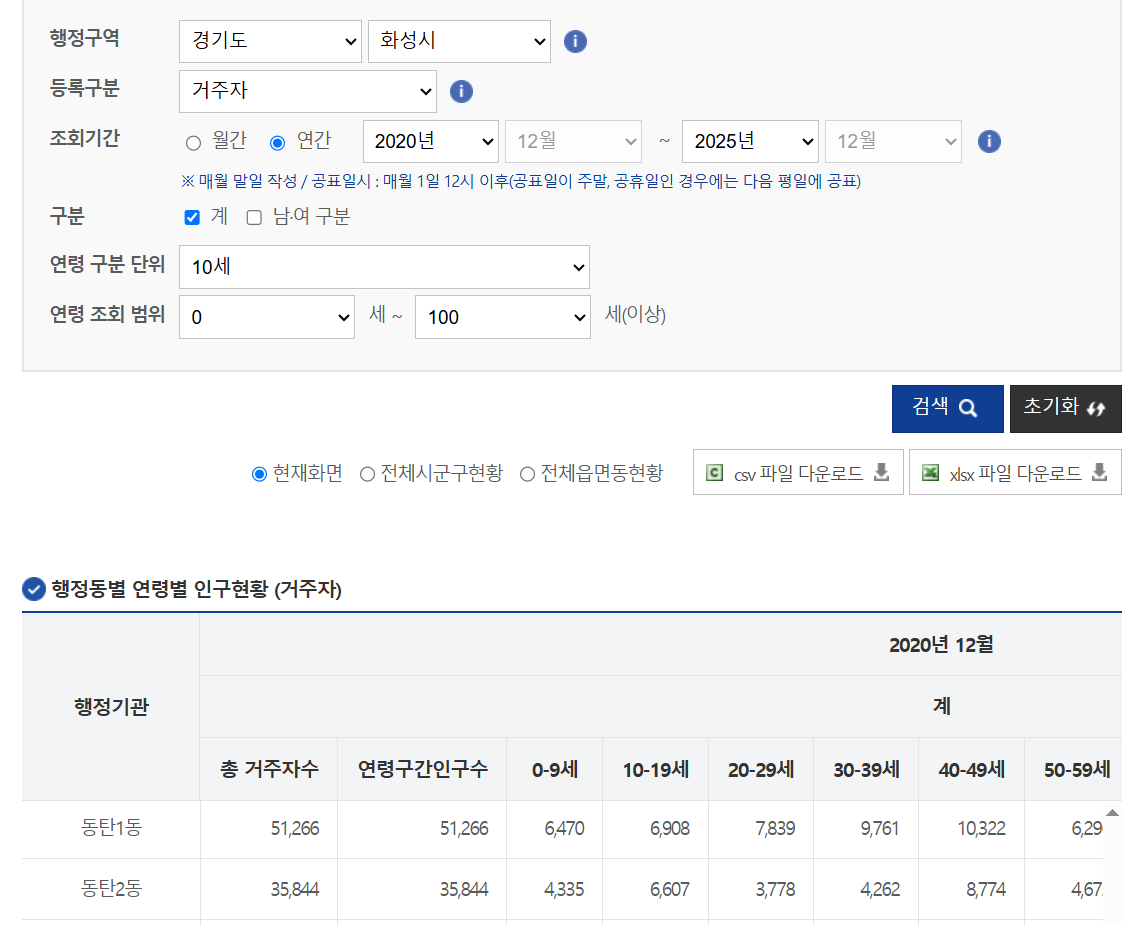Click info icon next to 화성시 dropdown
1141x926 pixels.
575,41
